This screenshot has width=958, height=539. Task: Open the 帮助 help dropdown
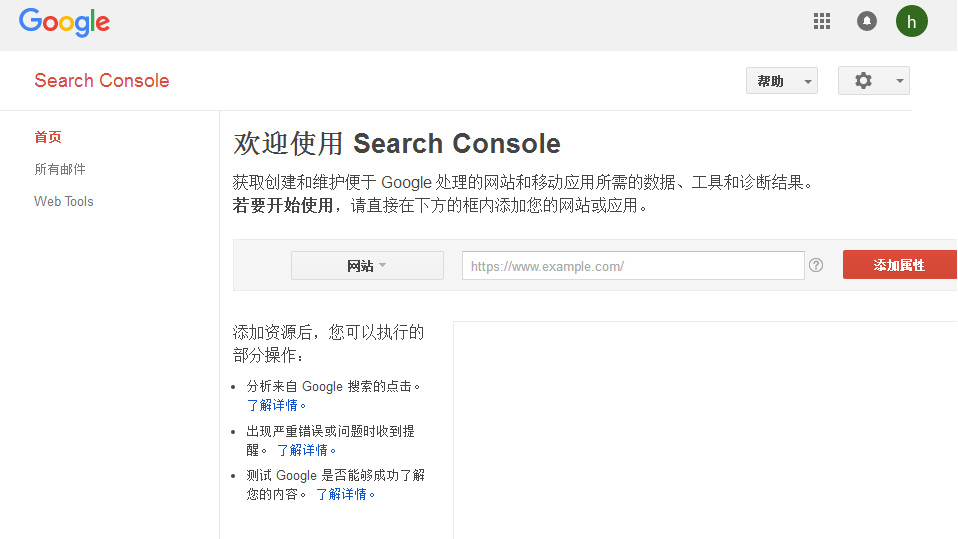coord(781,81)
